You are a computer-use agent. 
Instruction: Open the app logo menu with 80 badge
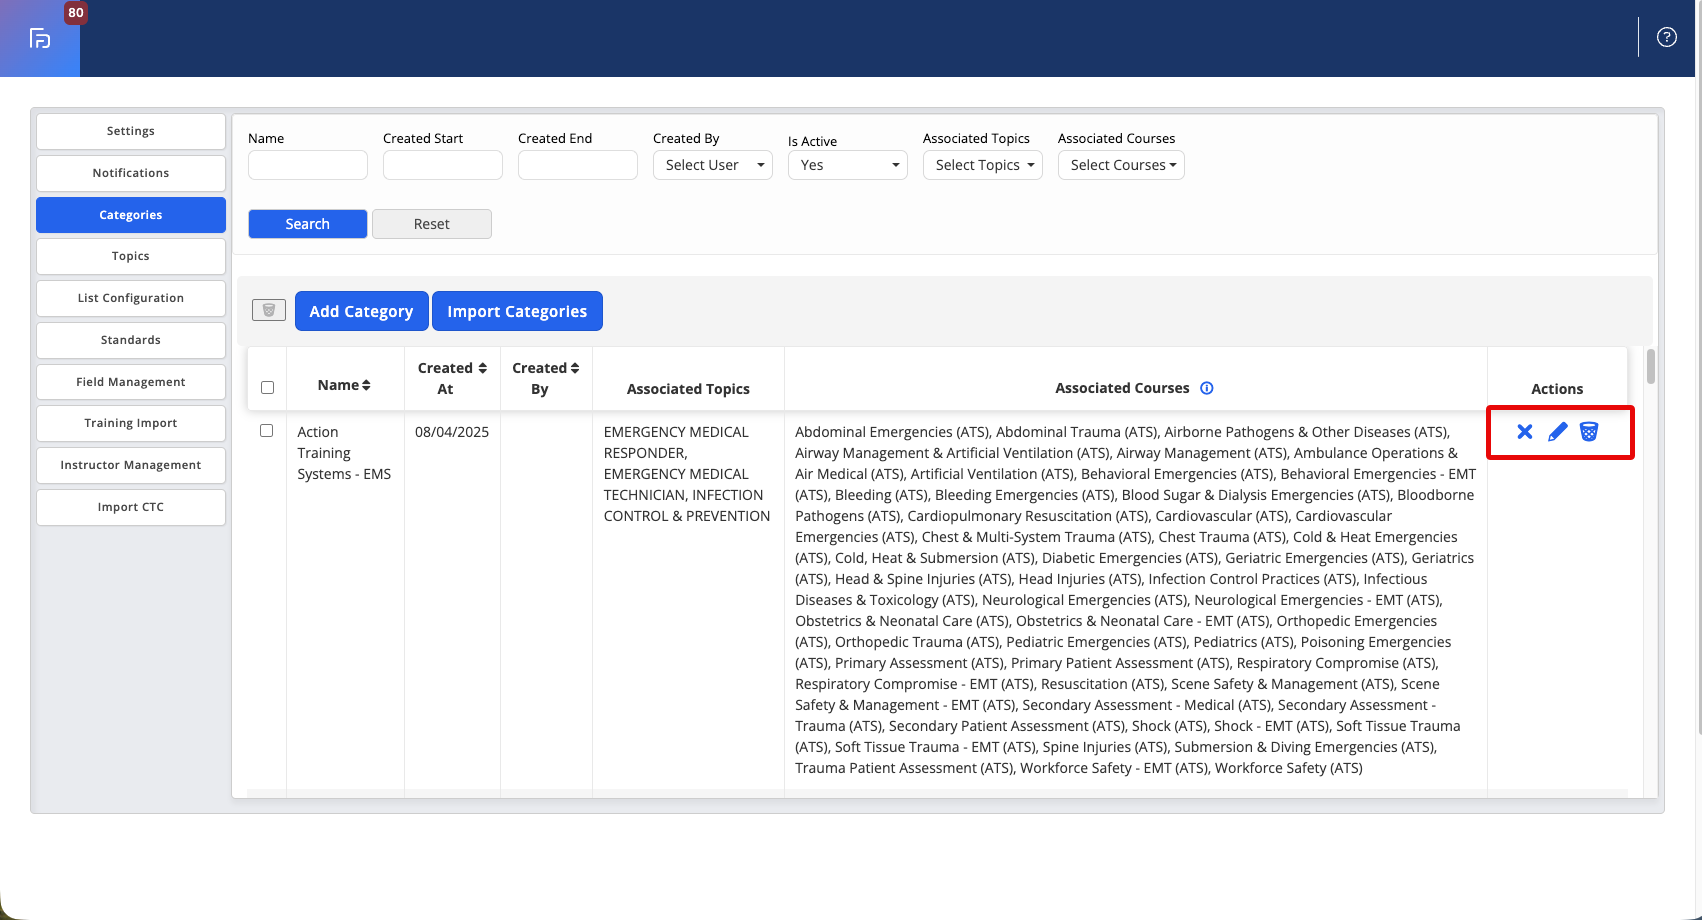40,38
